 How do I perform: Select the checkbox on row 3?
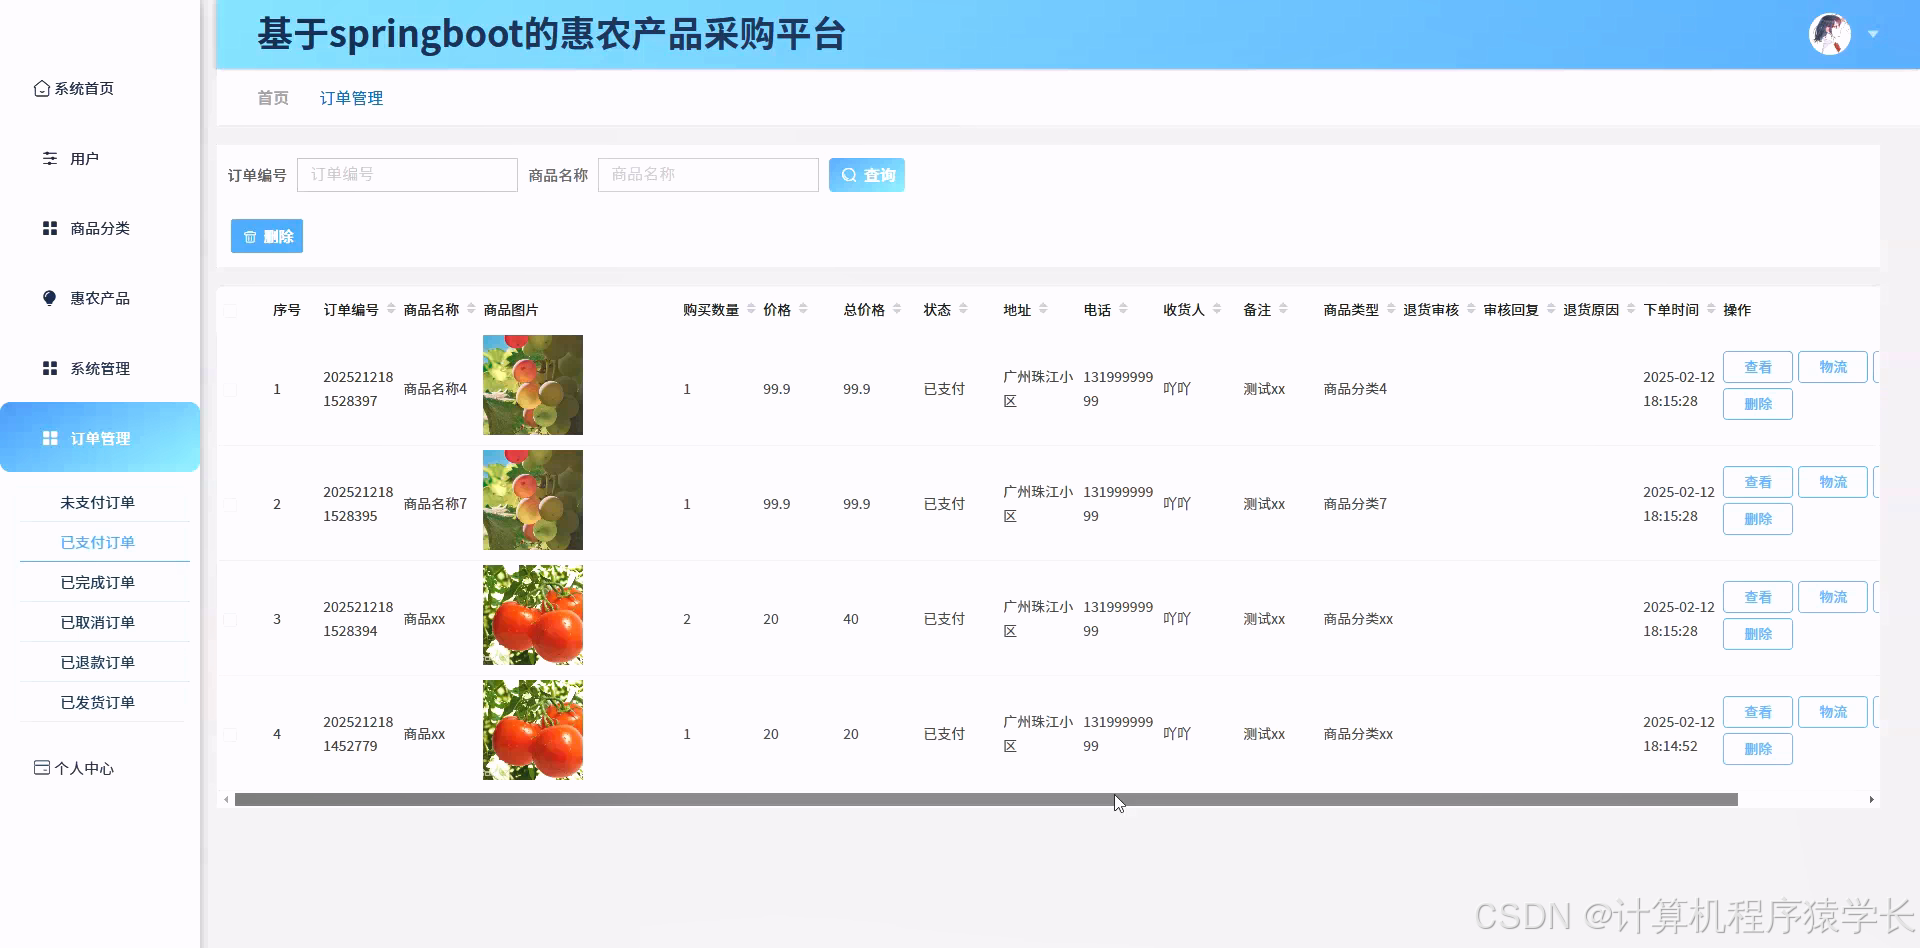point(229,619)
